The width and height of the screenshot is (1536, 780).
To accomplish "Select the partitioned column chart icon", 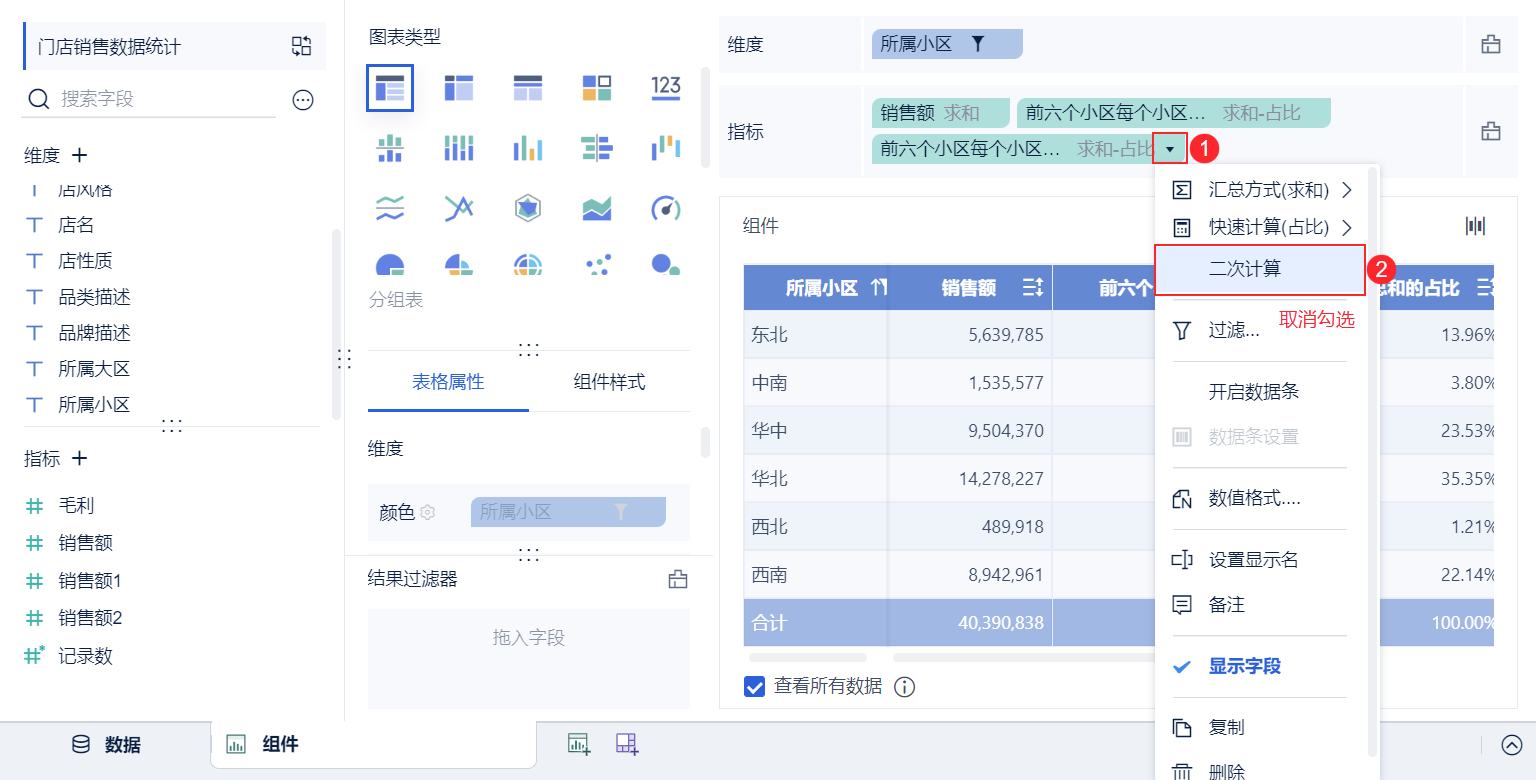I will [x=389, y=149].
